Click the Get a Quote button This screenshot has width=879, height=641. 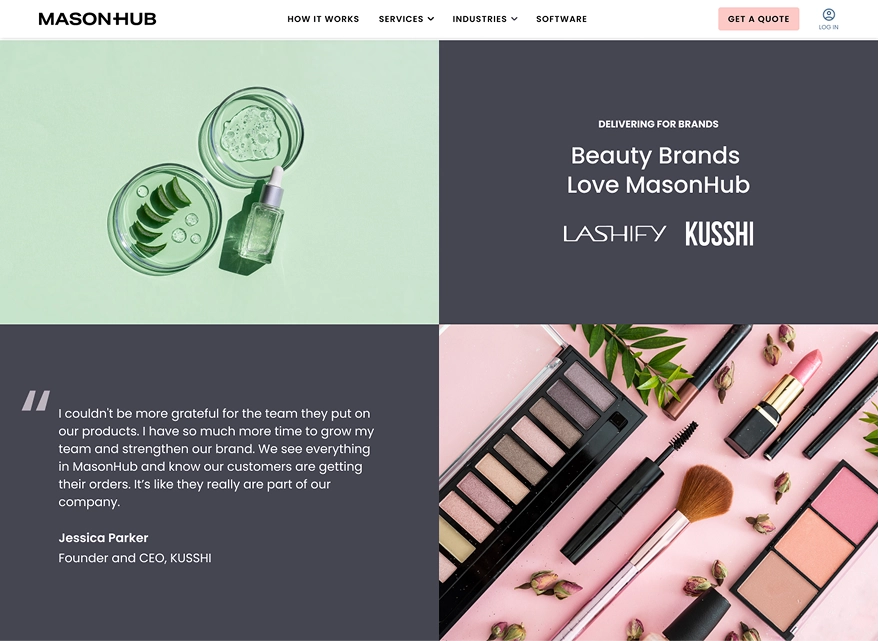758,19
